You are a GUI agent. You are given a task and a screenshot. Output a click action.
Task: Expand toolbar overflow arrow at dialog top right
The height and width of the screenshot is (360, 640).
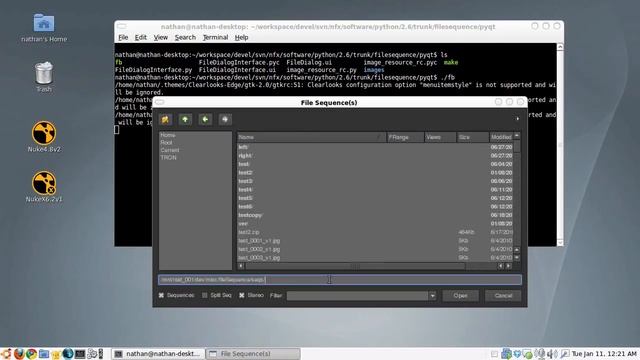coord(518,119)
